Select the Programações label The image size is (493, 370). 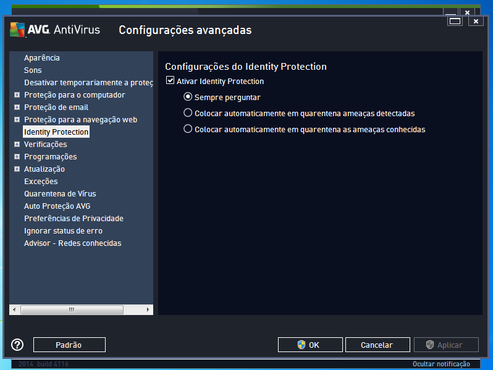coord(50,157)
